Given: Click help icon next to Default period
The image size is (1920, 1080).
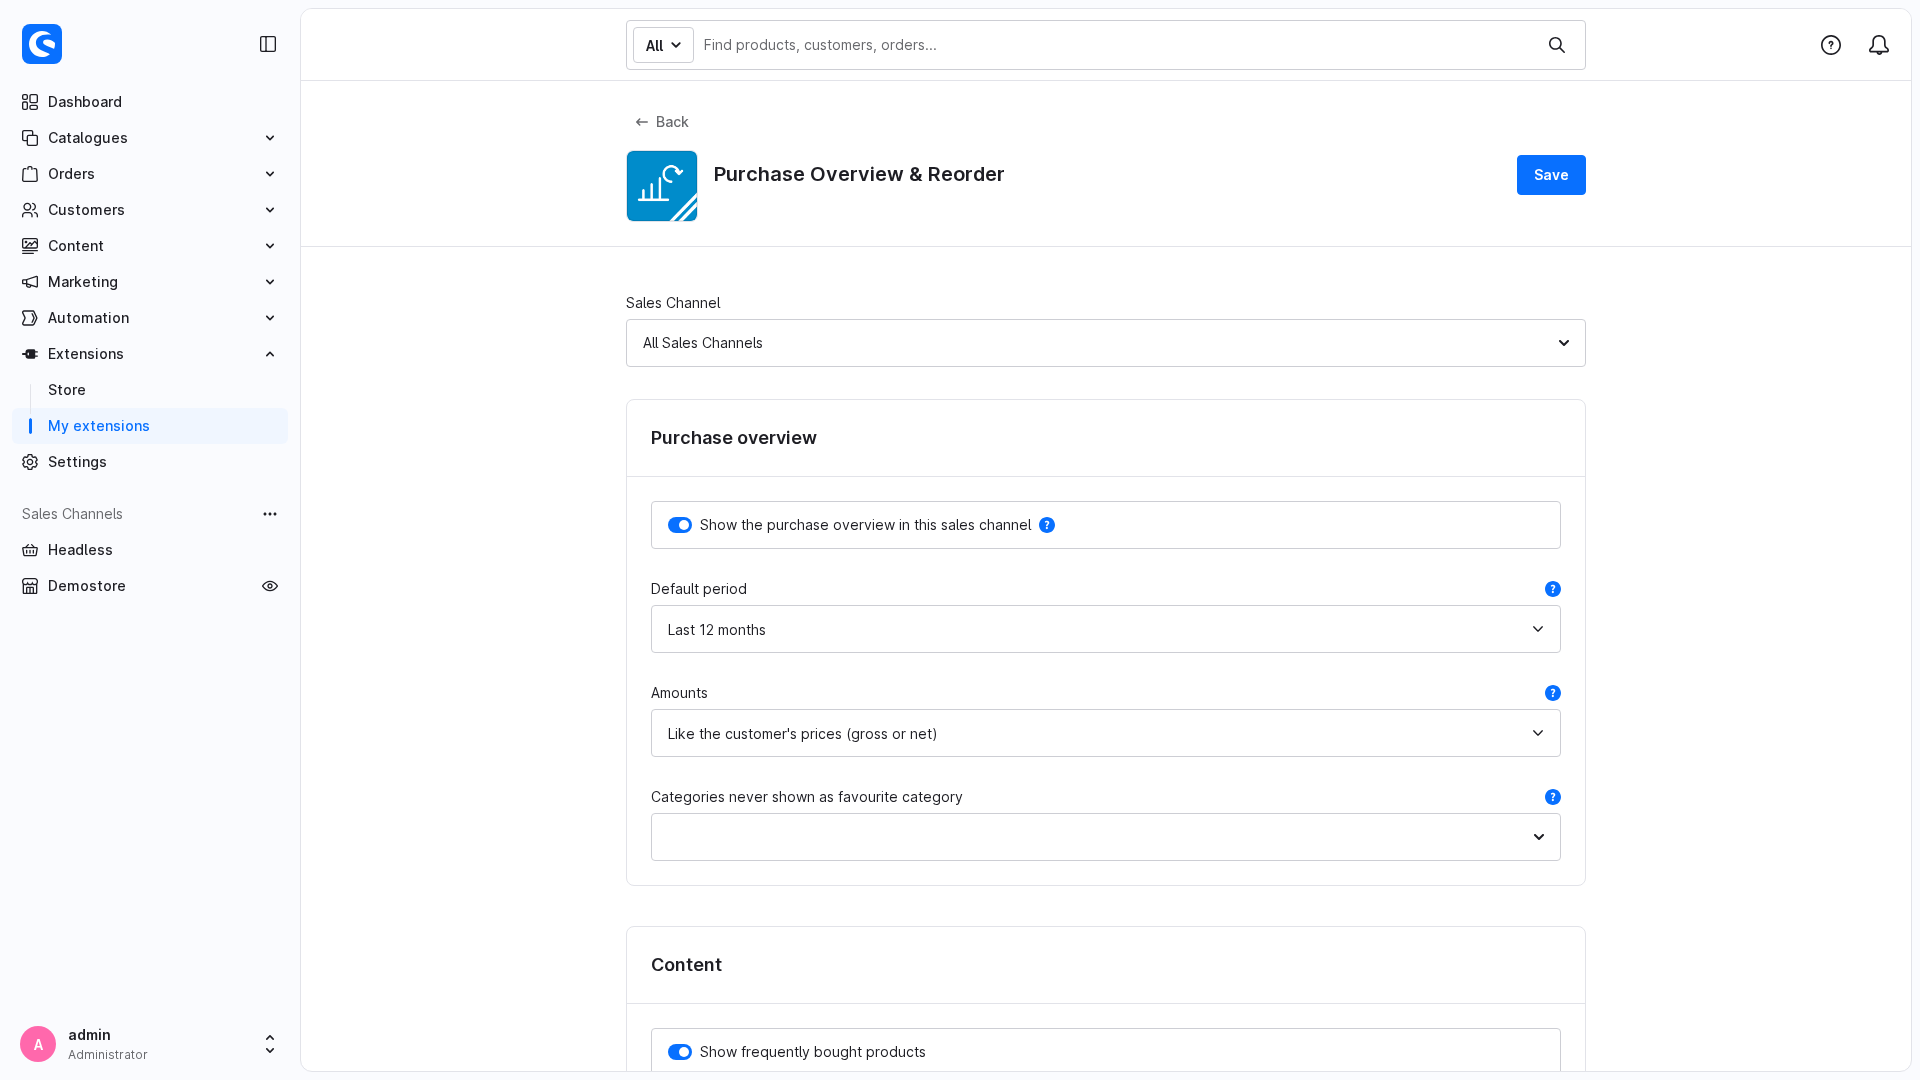Looking at the screenshot, I should (1553, 589).
